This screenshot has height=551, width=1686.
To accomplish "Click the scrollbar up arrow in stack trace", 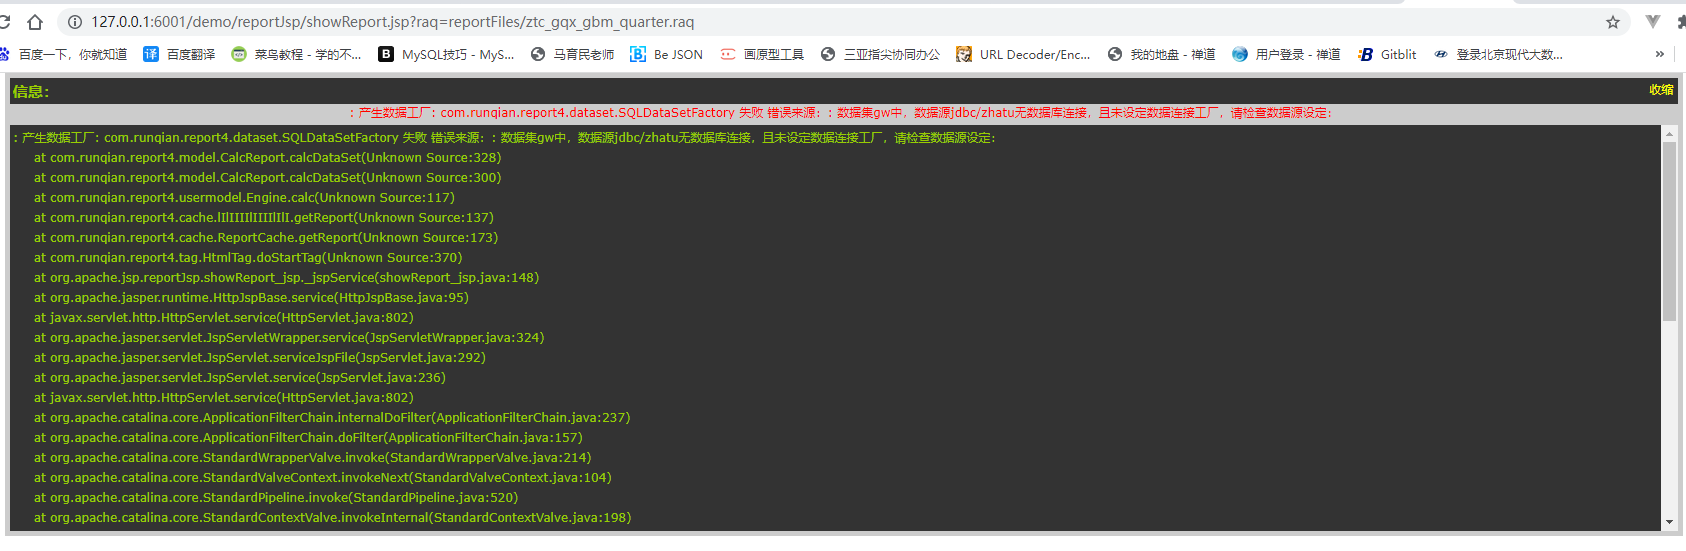I will click(x=1669, y=133).
